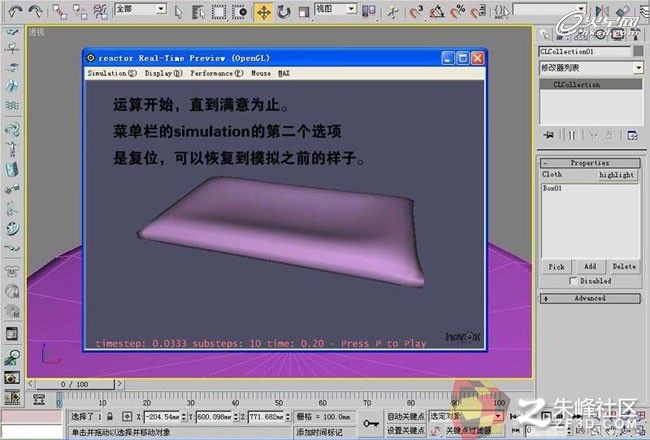The image size is (650, 440).
Task: Expand the Advanced rollout
Action: click(x=590, y=298)
